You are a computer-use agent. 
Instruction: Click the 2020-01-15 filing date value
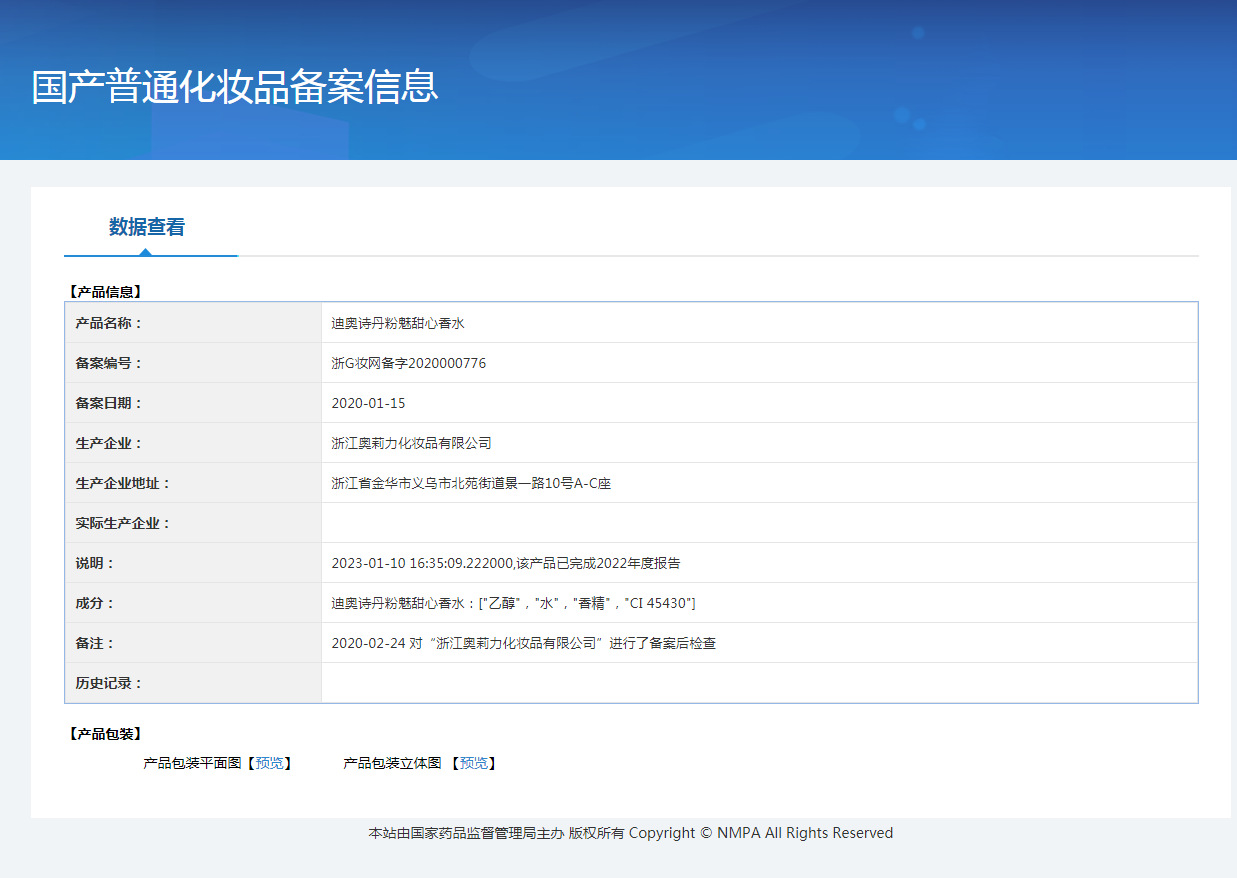coord(368,403)
